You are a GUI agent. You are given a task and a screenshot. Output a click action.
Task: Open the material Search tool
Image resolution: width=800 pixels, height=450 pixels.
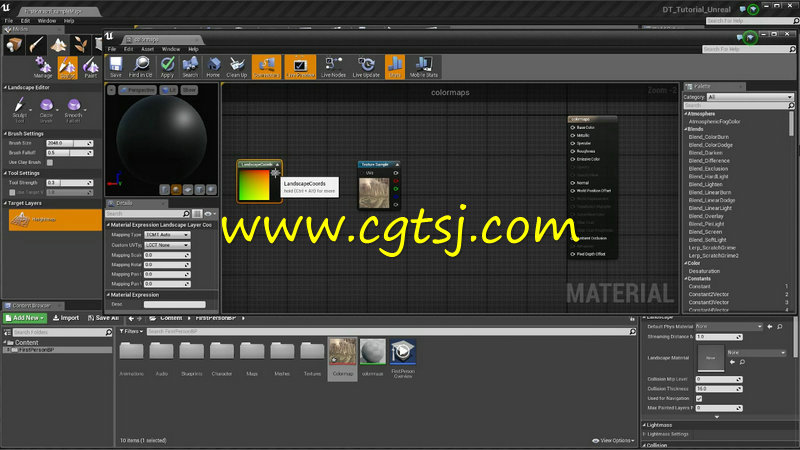(190, 67)
